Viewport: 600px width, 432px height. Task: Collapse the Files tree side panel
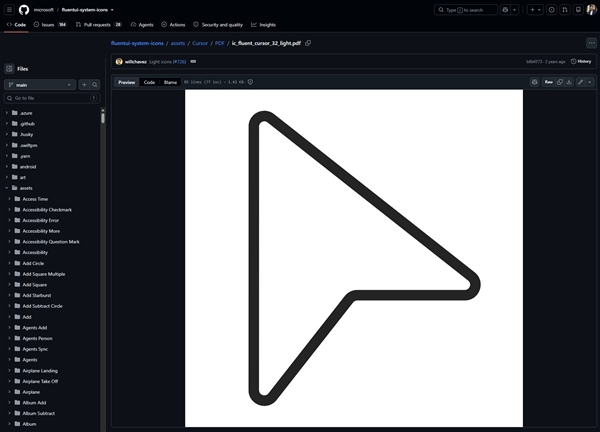click(10, 69)
